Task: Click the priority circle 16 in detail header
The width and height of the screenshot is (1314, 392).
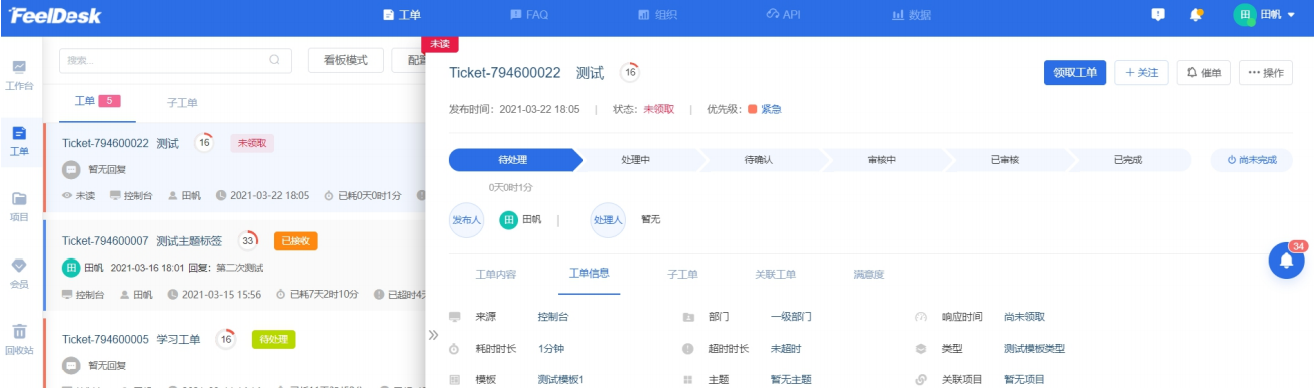Action: coord(629,72)
